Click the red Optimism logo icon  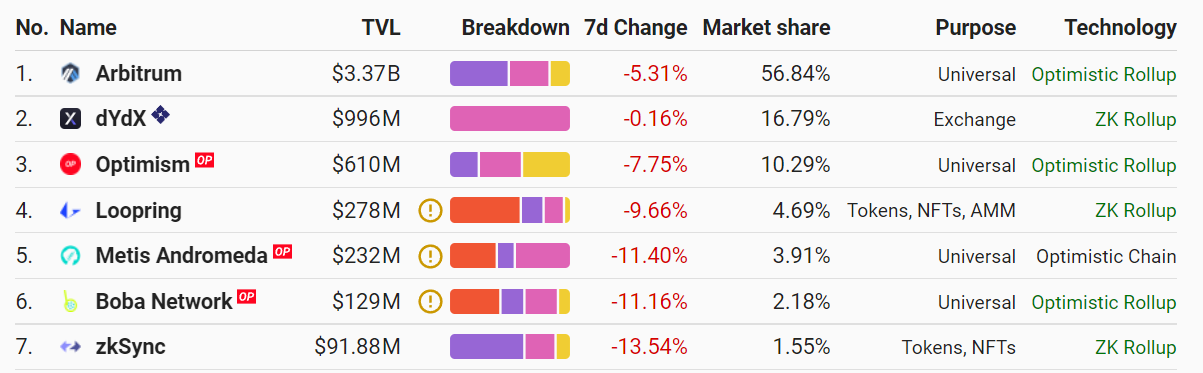[x=70, y=164]
